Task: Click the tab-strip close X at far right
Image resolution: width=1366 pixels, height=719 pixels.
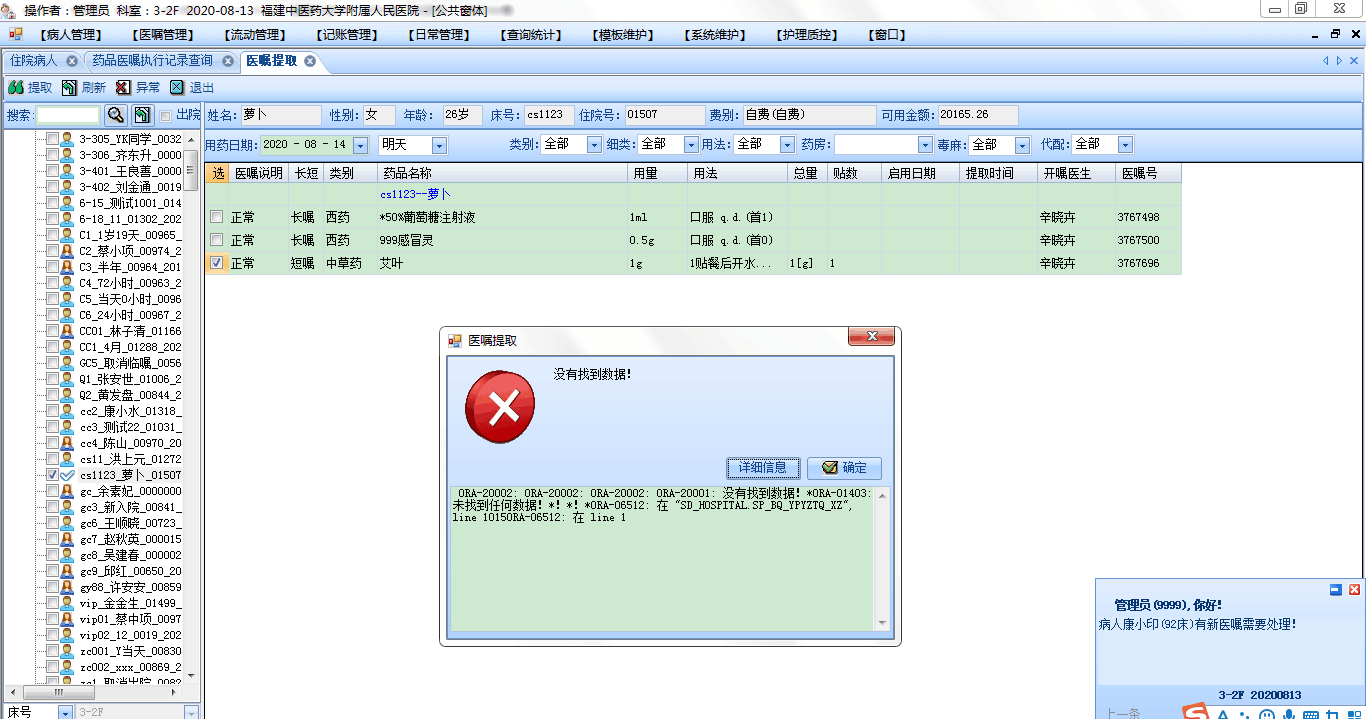Action: tap(1354, 61)
